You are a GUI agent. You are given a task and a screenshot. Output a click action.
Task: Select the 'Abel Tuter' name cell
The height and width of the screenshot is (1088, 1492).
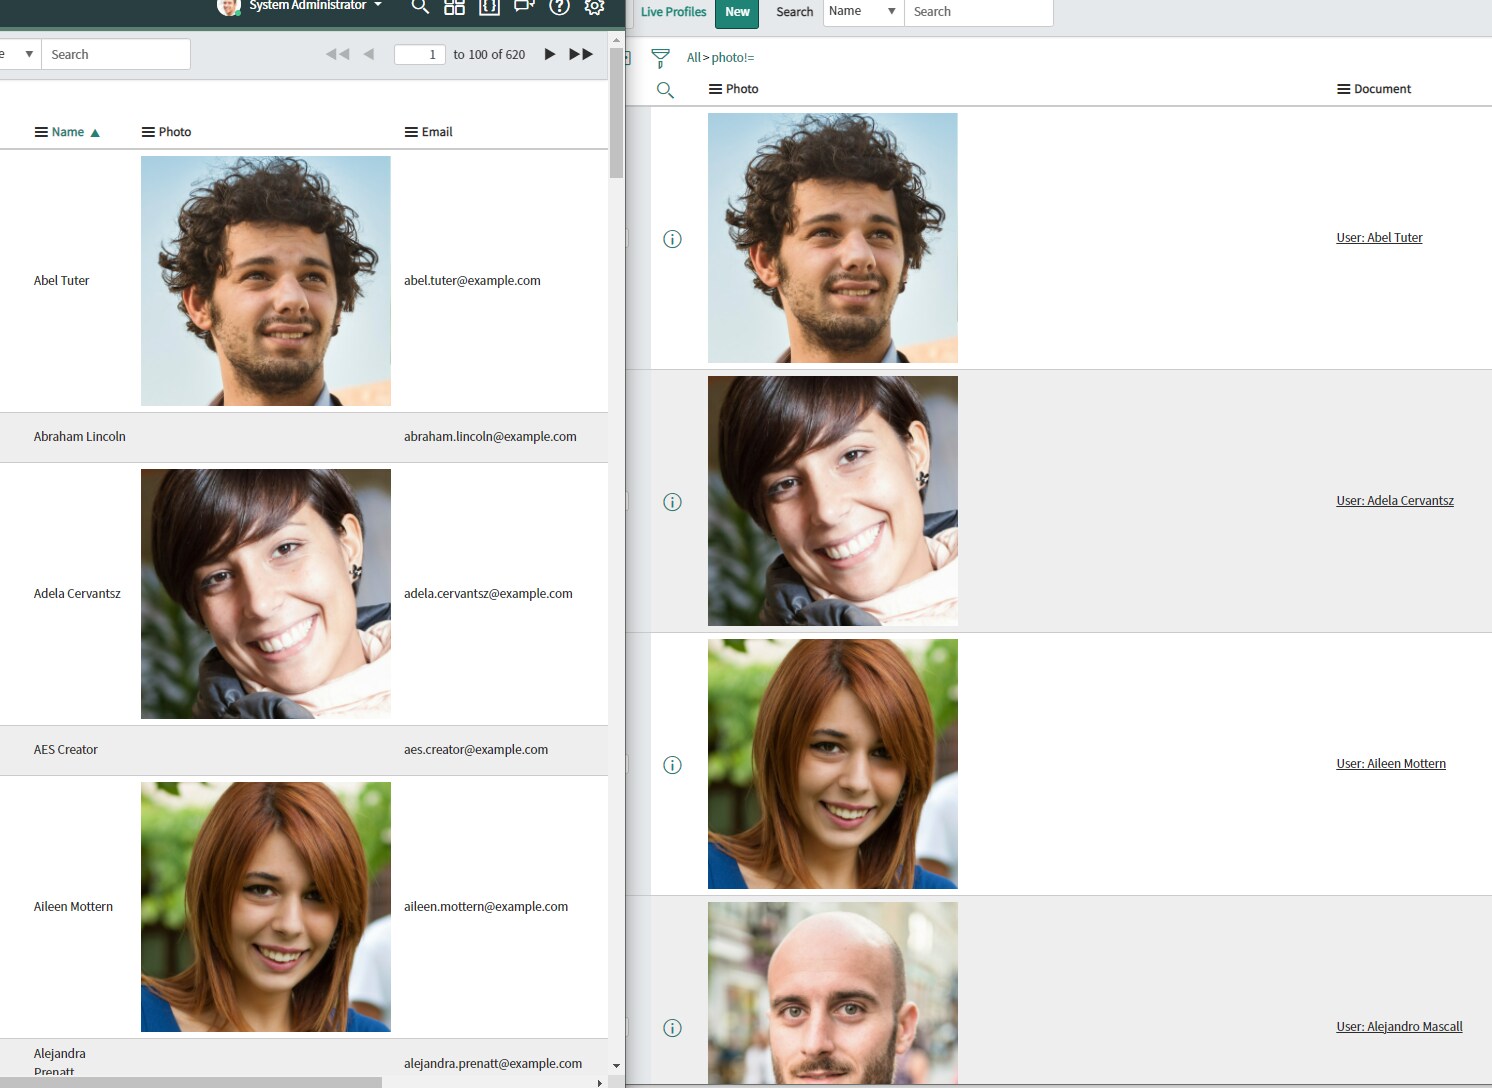pyautogui.click(x=62, y=281)
